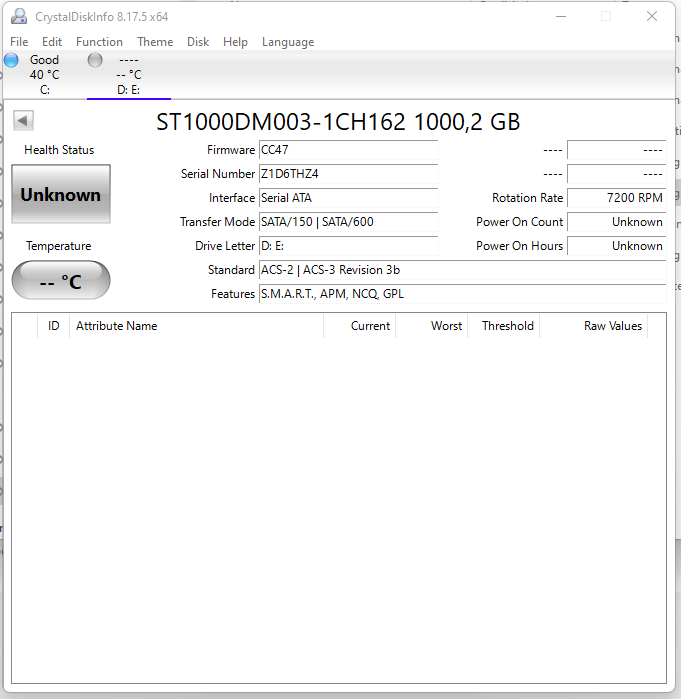Screen dimensions: 681x699
Task: Click the Worst column header
Action: click(x=432, y=326)
